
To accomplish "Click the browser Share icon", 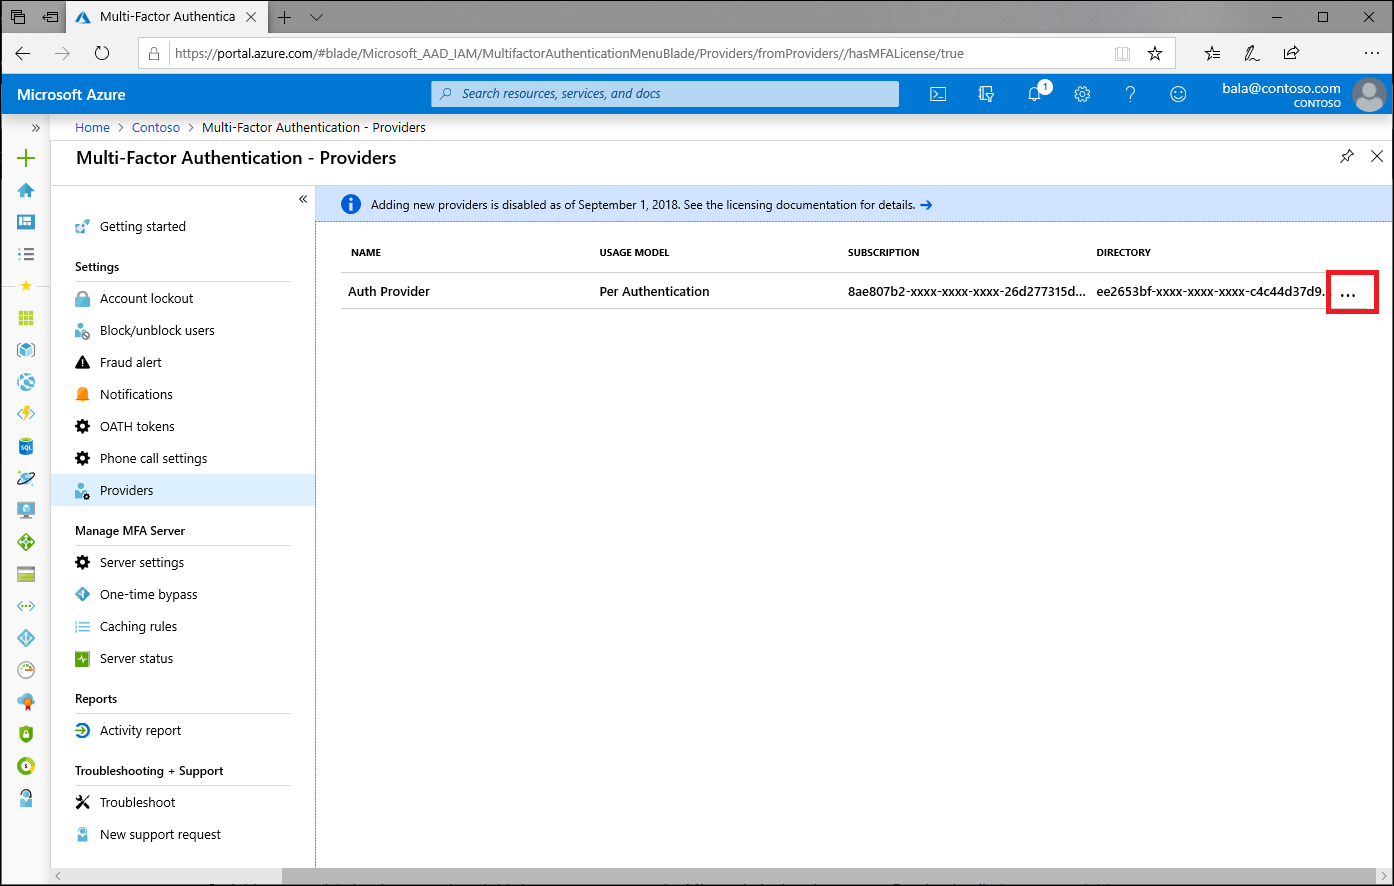I will click(x=1292, y=53).
